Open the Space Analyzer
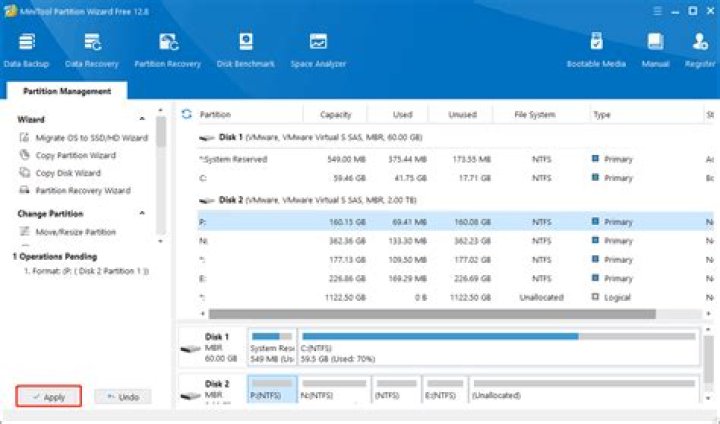720x424 pixels. [318, 51]
